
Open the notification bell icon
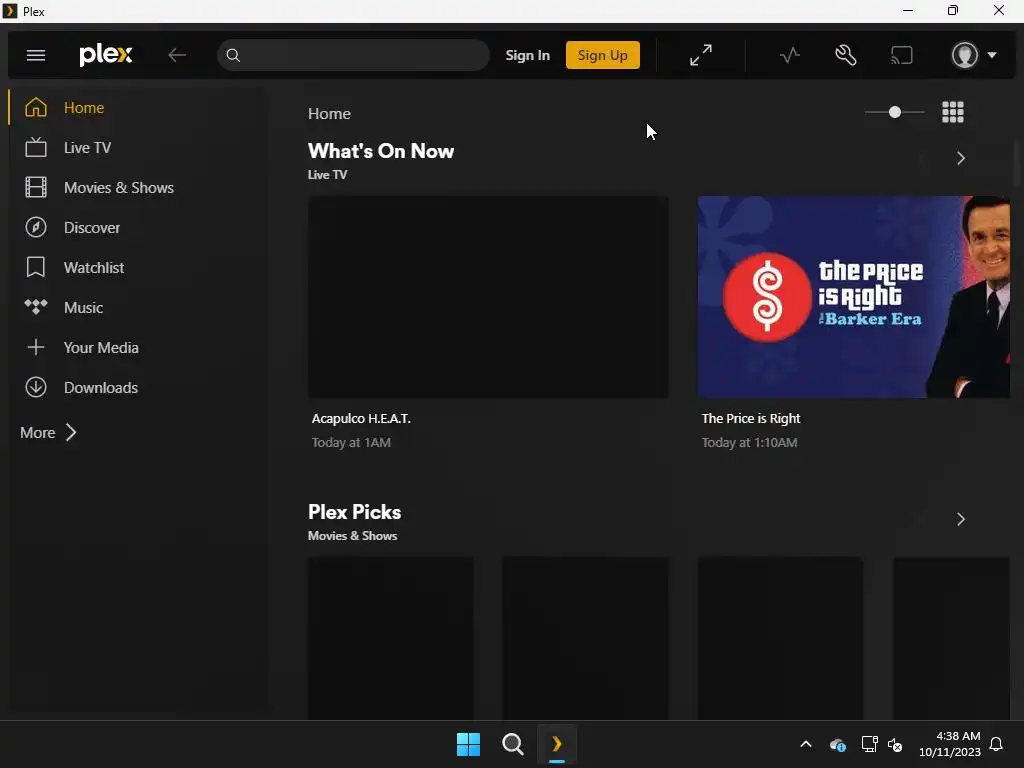tap(996, 744)
